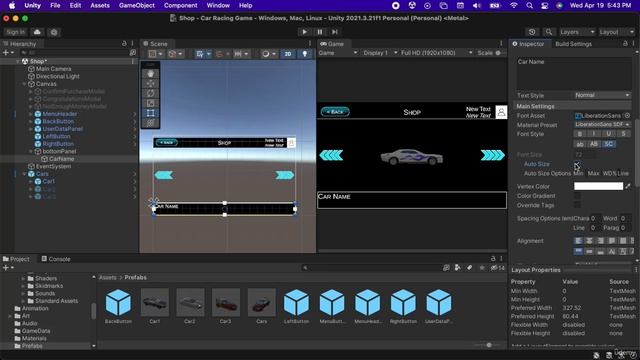
Task: Enable the Override Tags checkbox
Action: [x=577, y=205]
